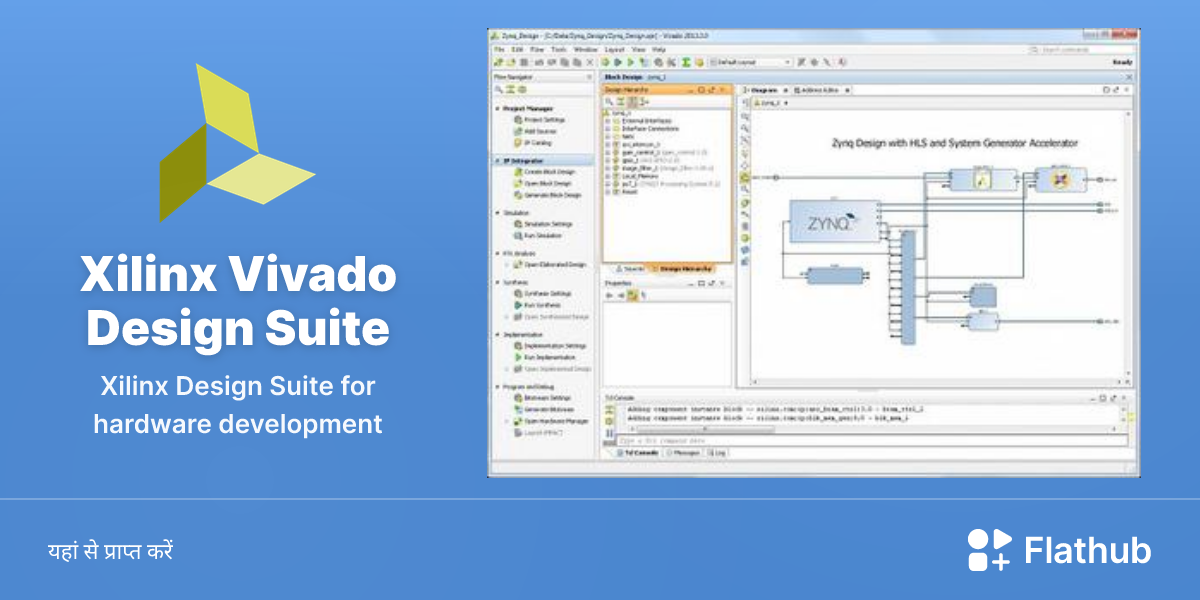Click Generate Block Design
Screen dimensions: 1200x600
(548, 195)
